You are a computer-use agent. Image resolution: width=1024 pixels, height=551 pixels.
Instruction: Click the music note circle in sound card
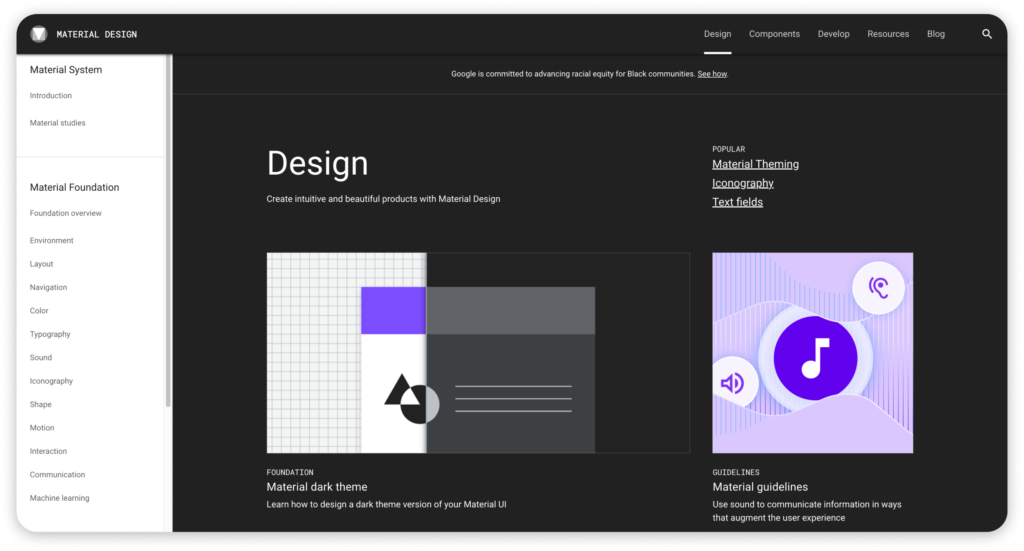point(815,358)
